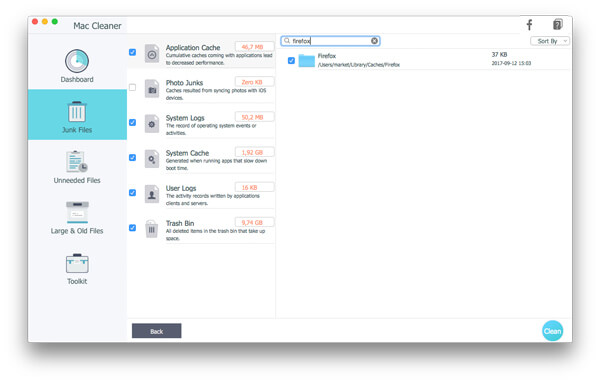Click the System Logs gear file icon

152,124
